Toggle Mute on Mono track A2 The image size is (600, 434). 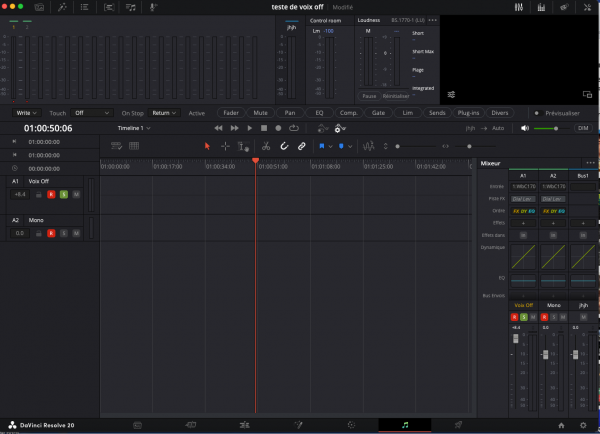pos(76,233)
